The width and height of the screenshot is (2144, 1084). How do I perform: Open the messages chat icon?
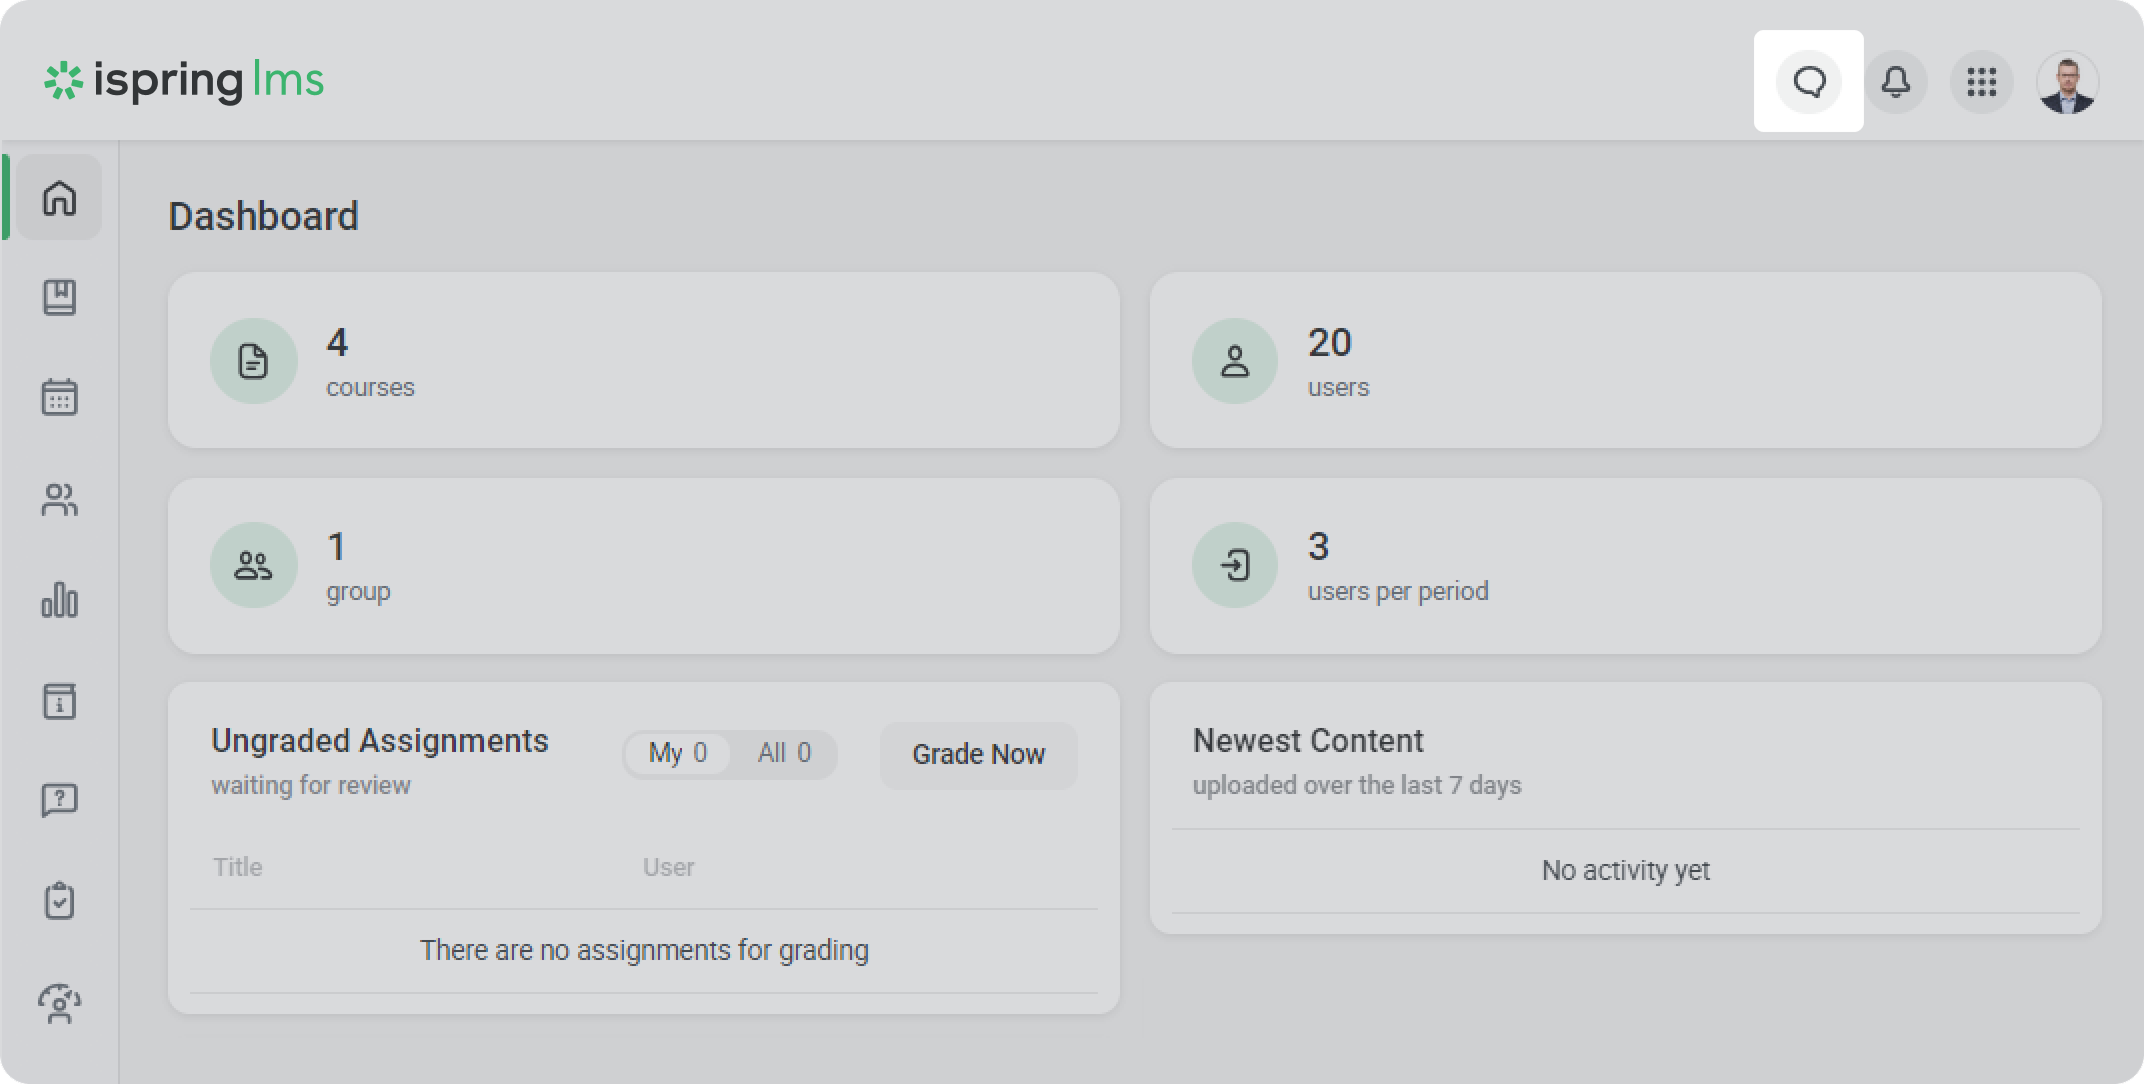1808,81
